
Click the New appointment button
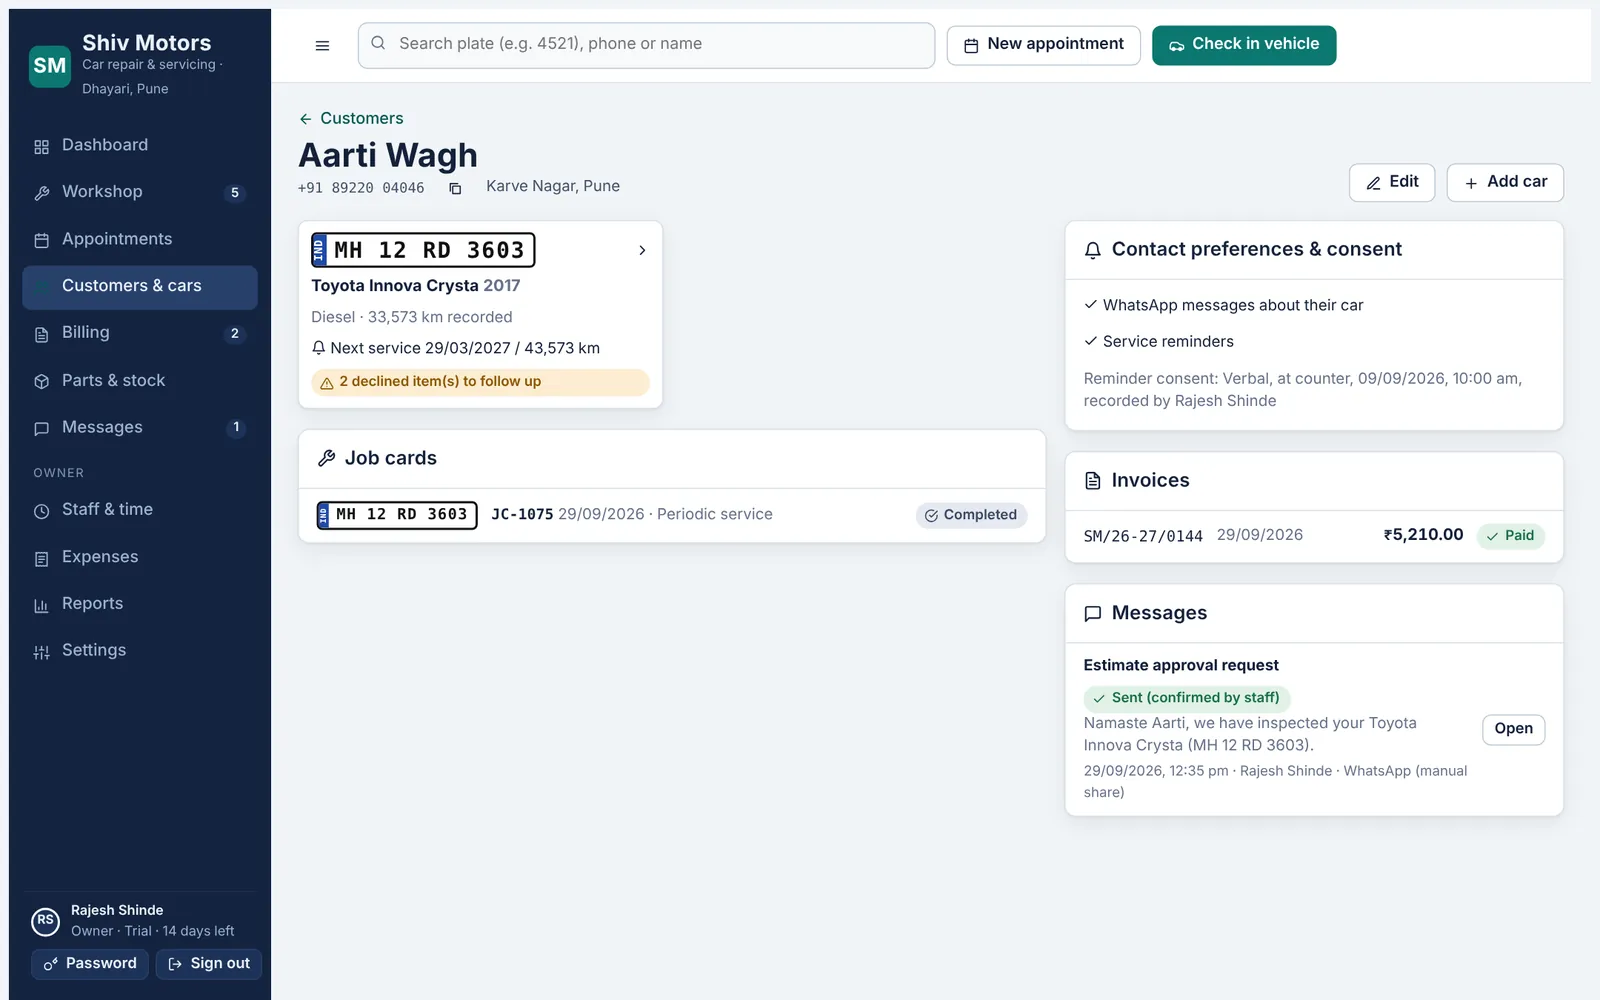tap(1043, 45)
